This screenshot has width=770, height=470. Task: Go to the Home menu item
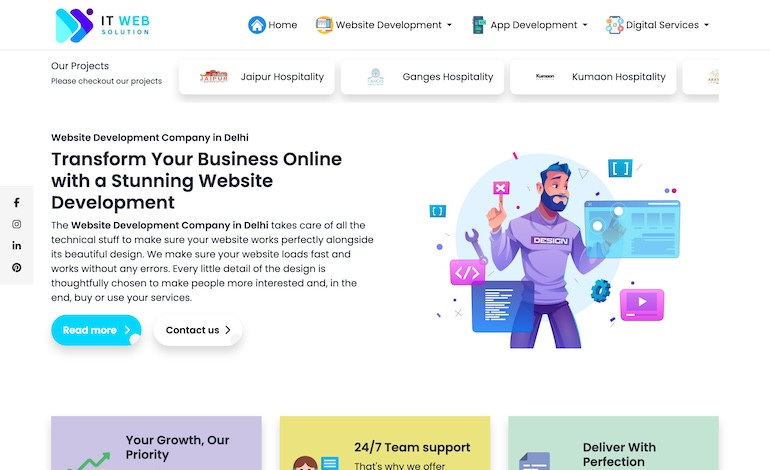pyautogui.click(x=282, y=25)
